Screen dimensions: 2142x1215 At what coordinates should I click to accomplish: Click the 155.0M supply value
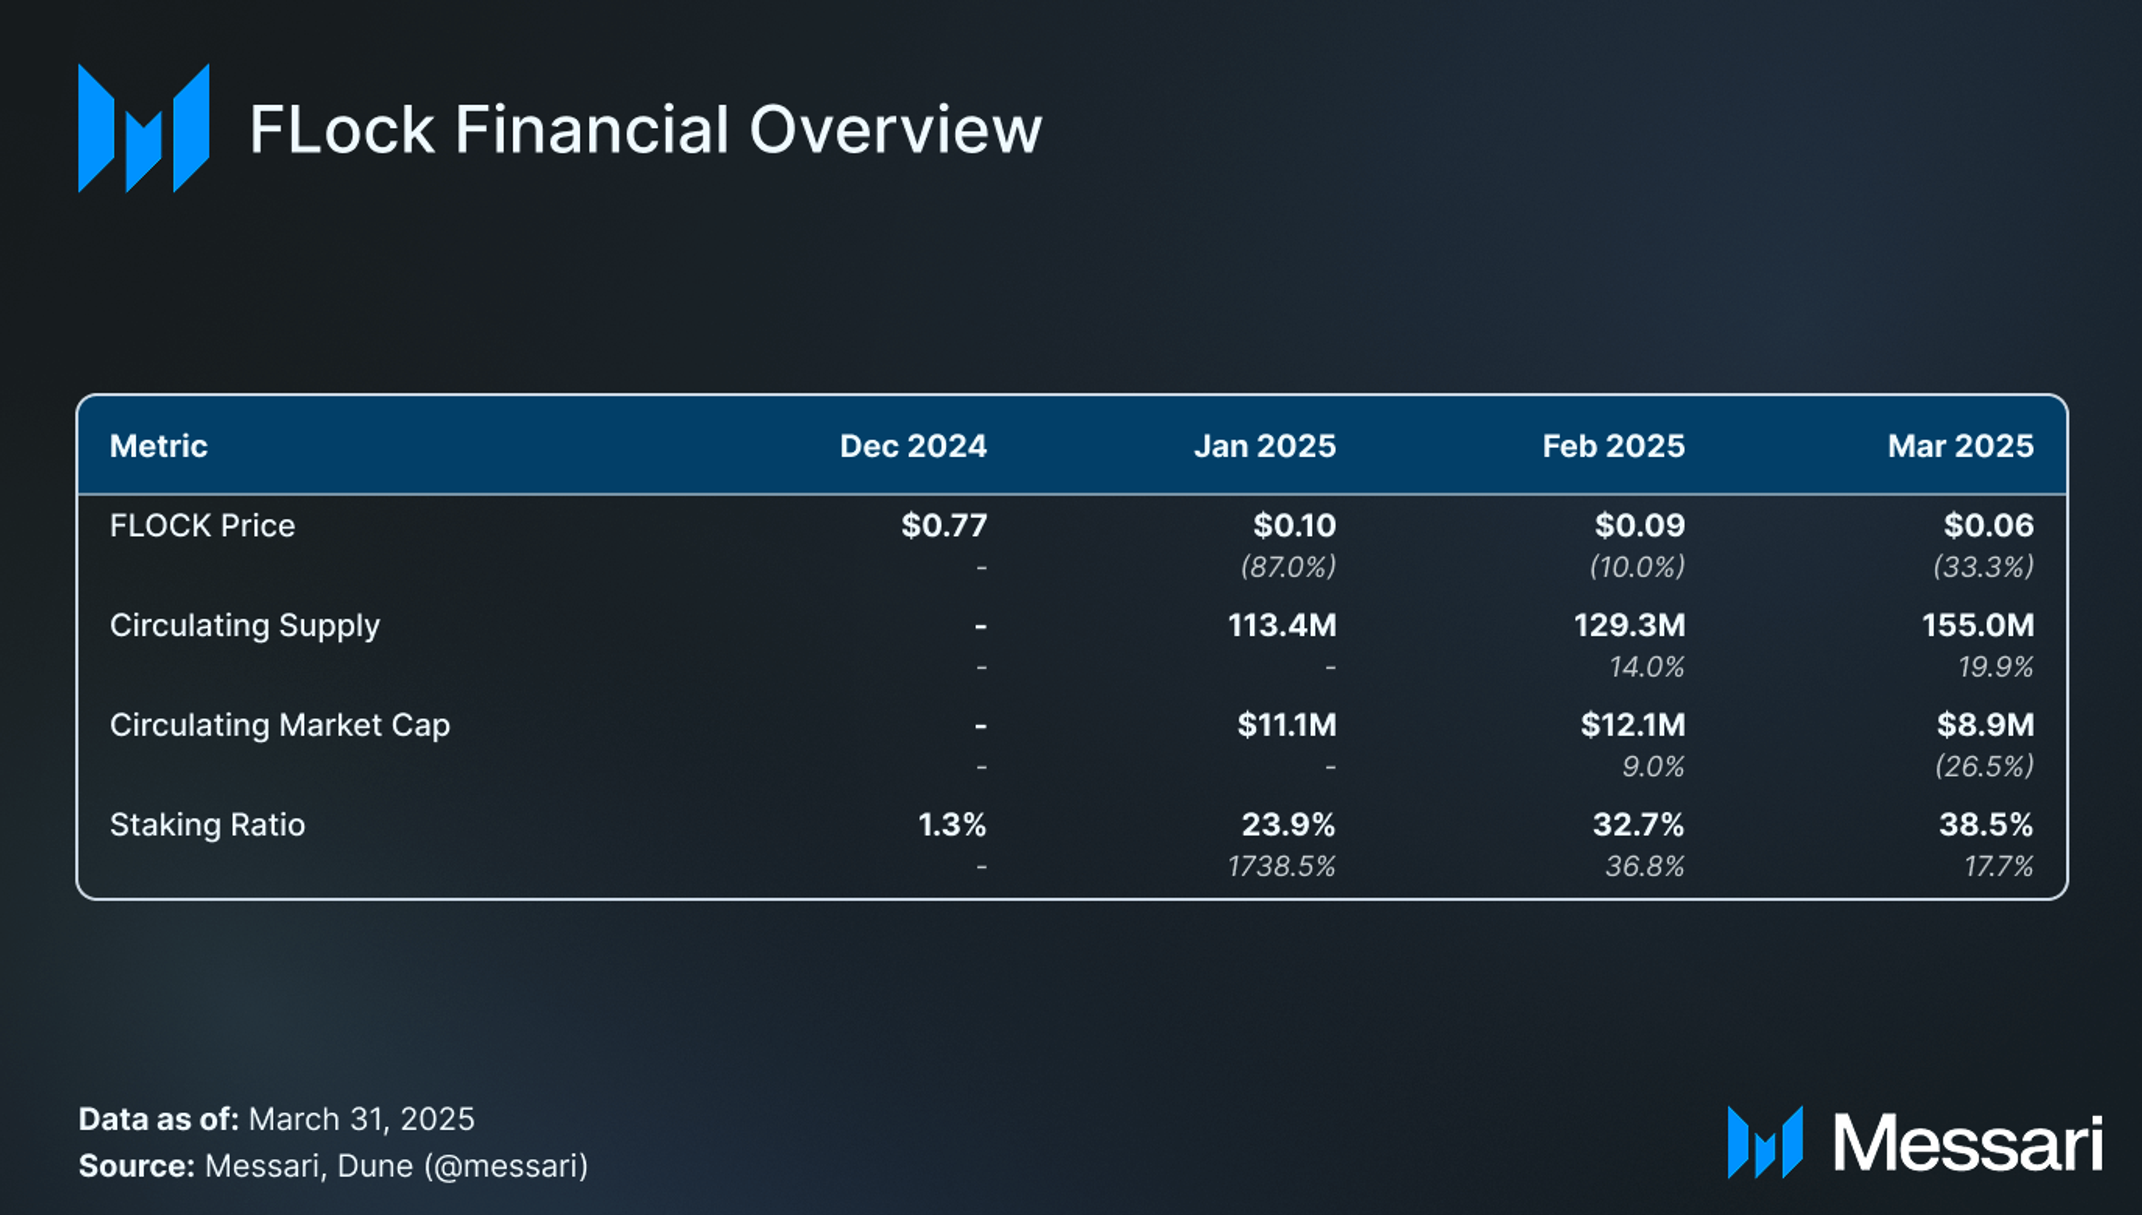pyautogui.click(x=1978, y=626)
